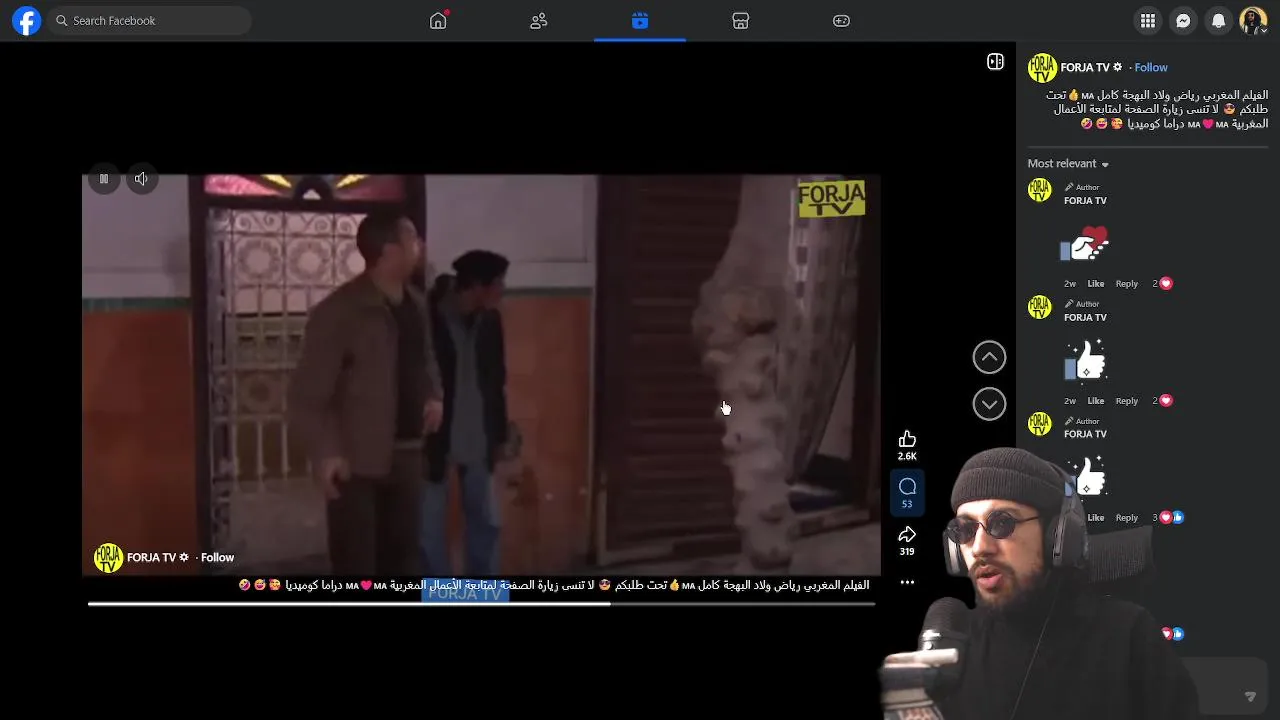Open second comment author name FORJA TV
1280x720 pixels.
pos(1085,318)
